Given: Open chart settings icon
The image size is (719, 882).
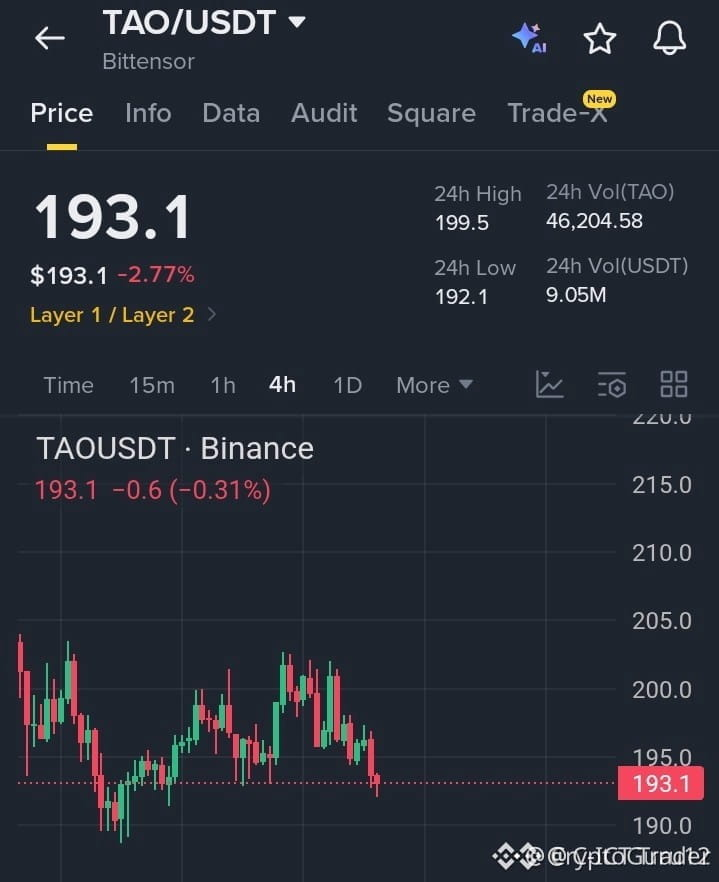Looking at the screenshot, I should point(612,385).
